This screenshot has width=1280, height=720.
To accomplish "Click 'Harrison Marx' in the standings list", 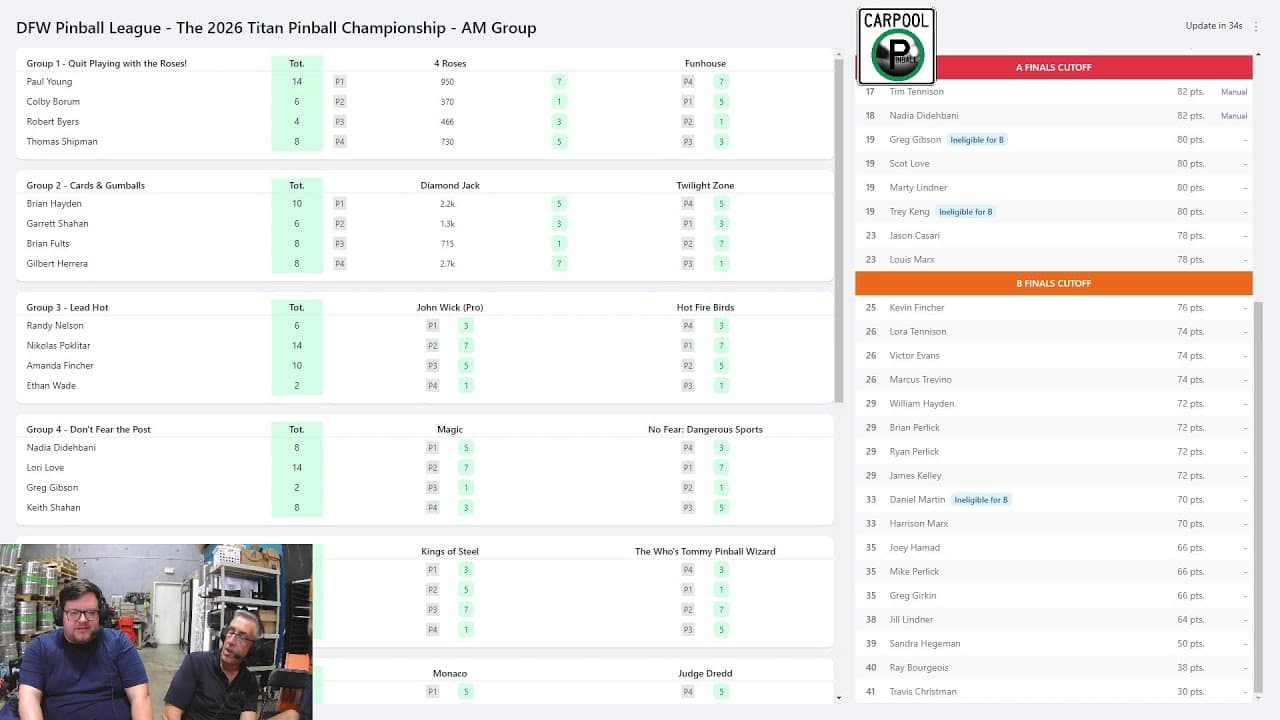I will tap(919, 524).
